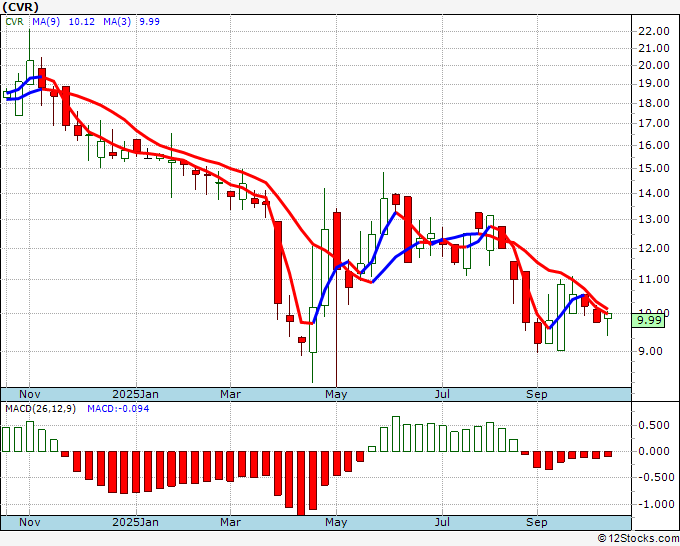Click the MACD(26,12,9) indicator label
Viewport: 680px width, 546px height.
[40, 409]
